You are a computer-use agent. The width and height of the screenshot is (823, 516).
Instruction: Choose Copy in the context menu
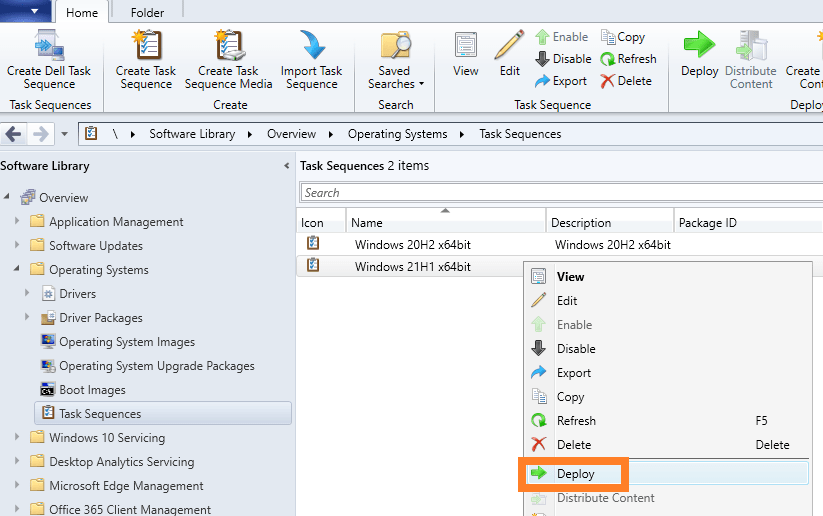[668, 397]
